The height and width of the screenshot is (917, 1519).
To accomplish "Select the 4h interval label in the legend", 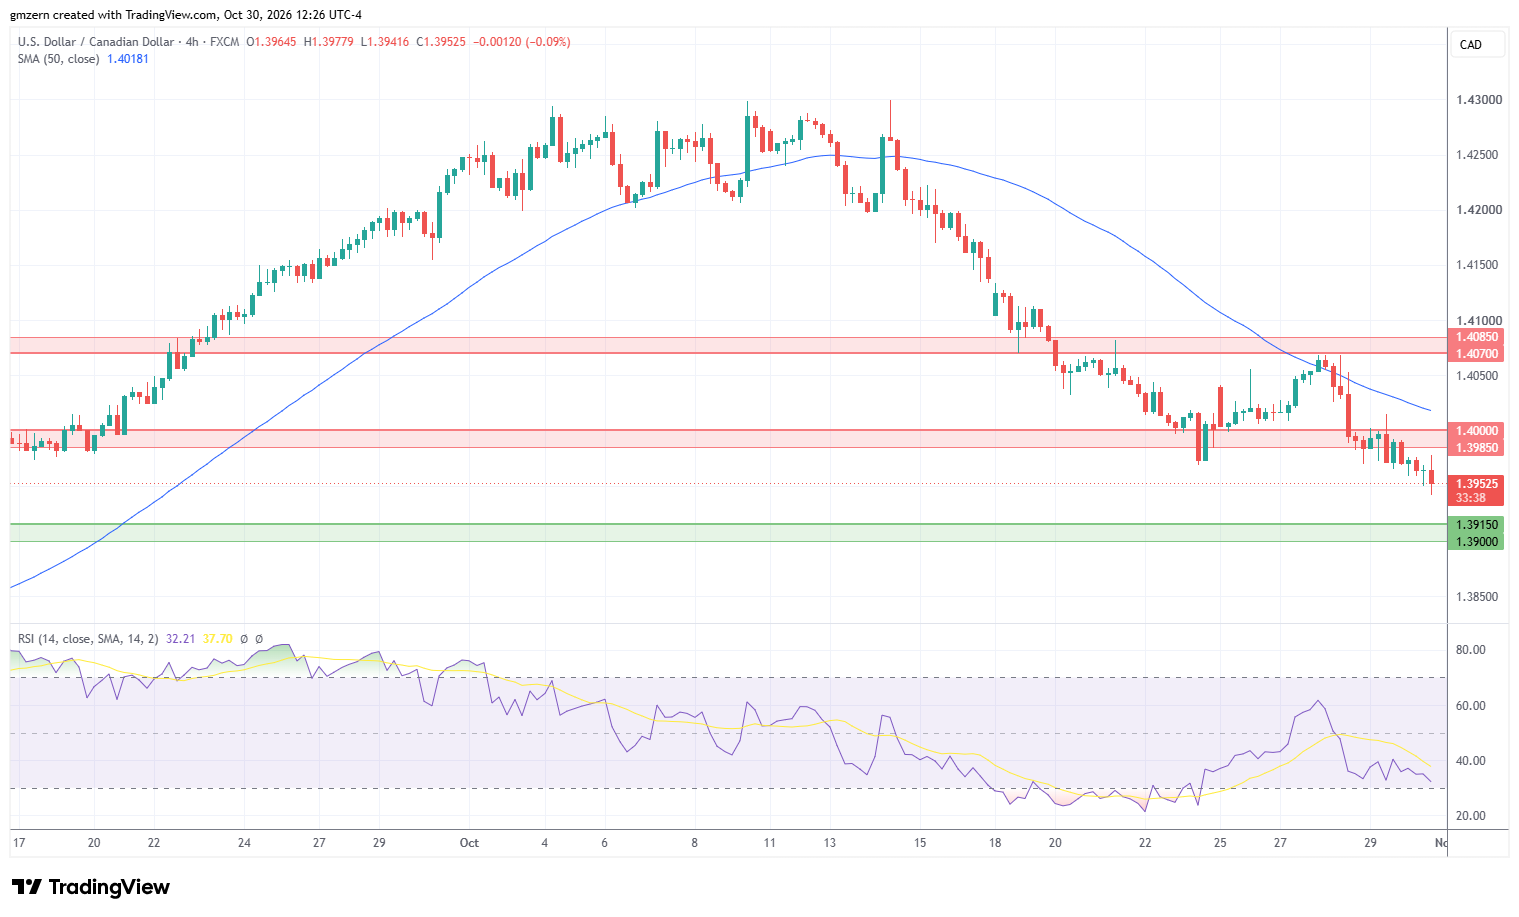I will point(193,42).
